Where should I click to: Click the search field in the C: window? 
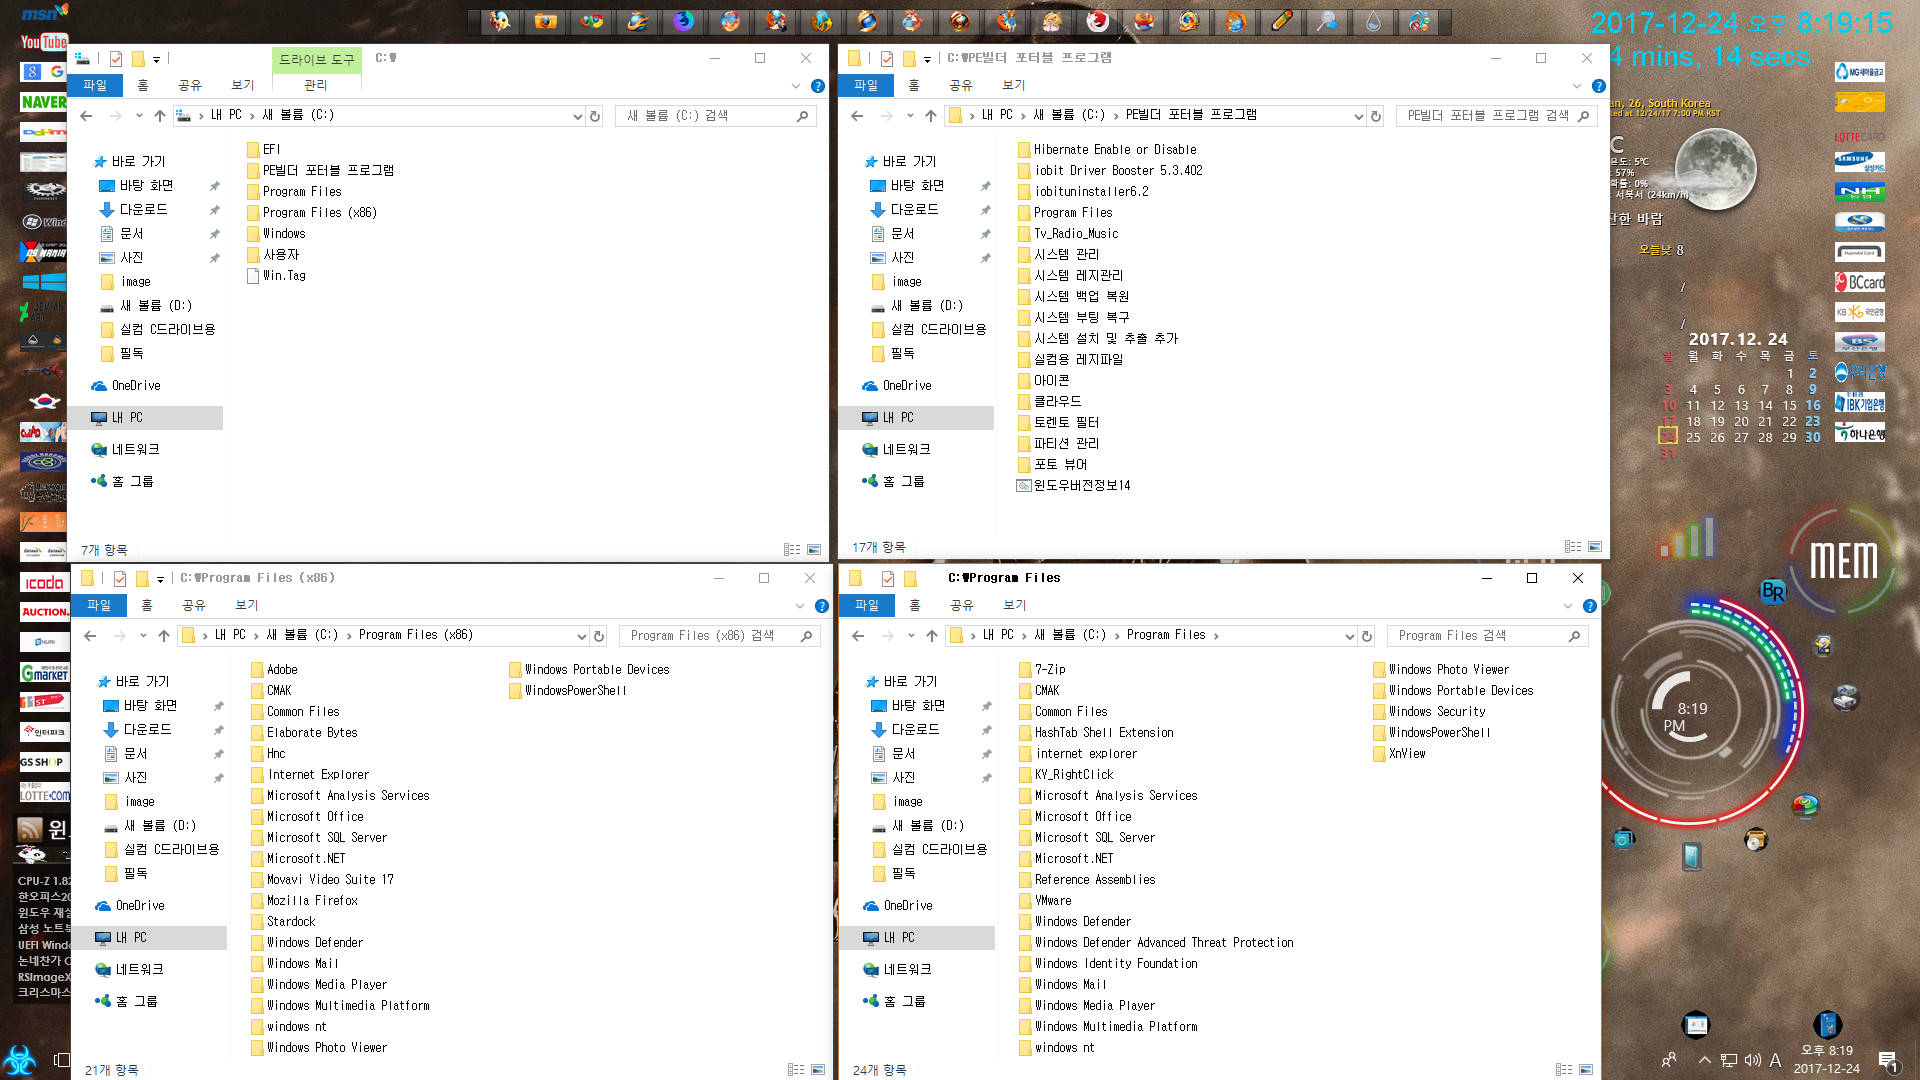[x=716, y=116]
